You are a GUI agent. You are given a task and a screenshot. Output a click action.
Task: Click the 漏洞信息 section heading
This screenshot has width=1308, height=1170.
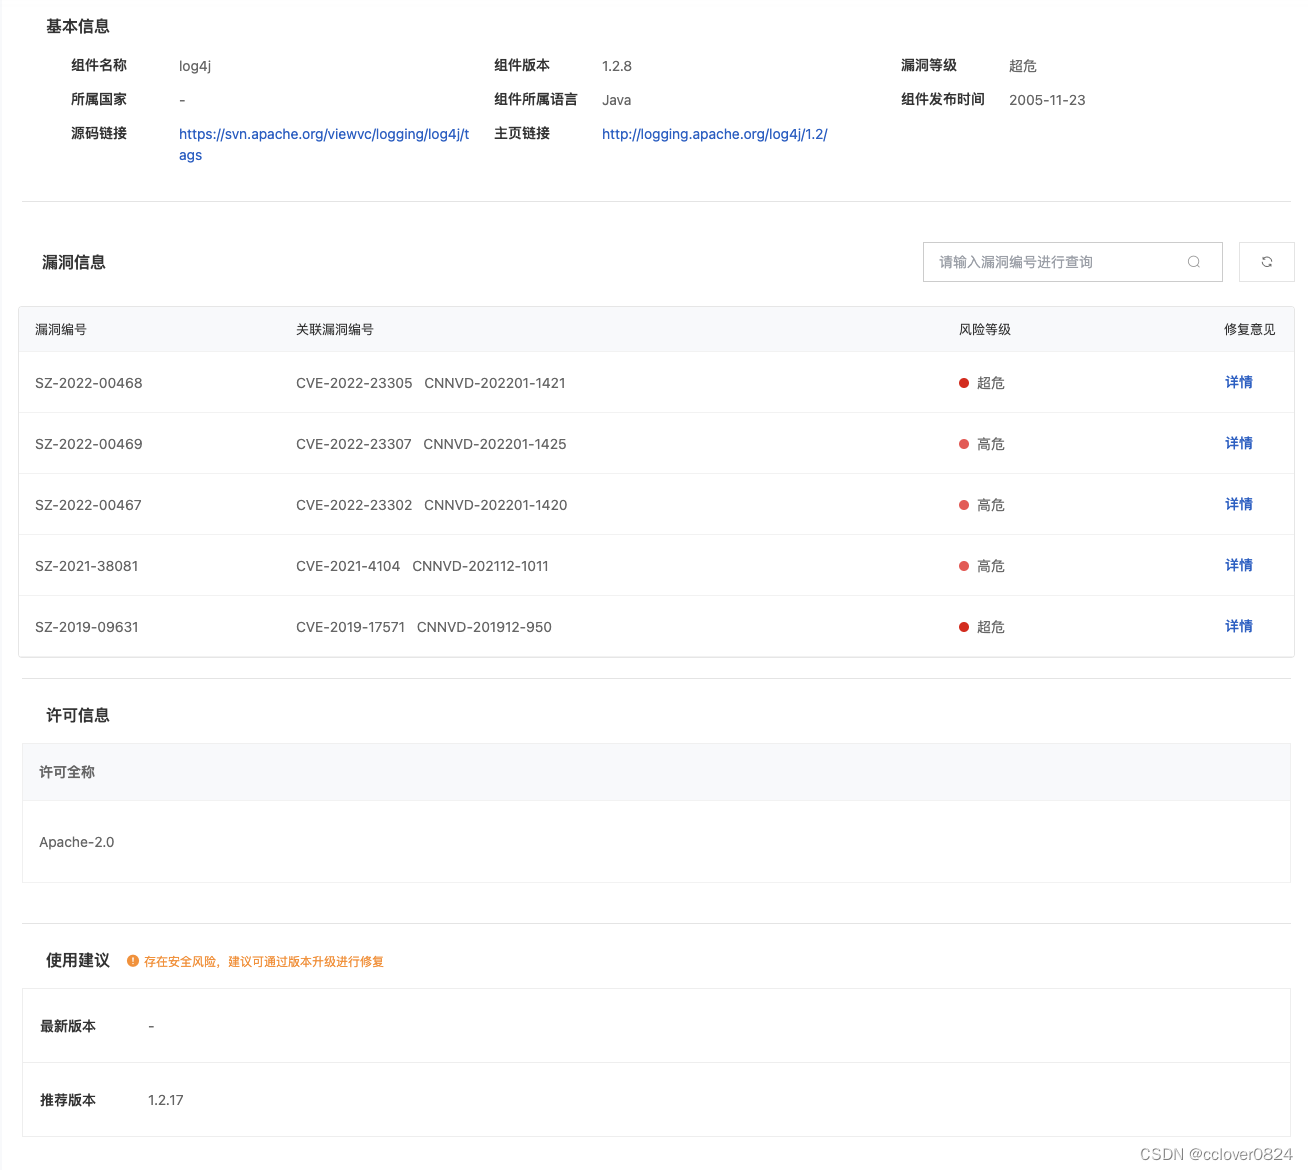point(74,262)
